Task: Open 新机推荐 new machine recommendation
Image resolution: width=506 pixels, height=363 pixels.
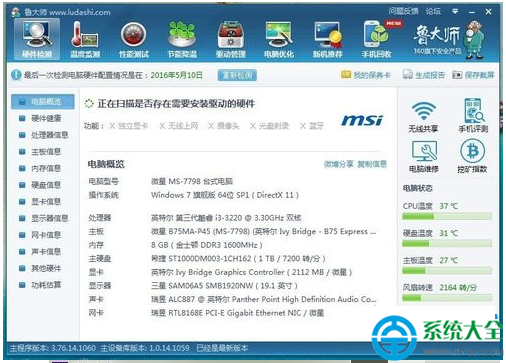Action: 328,39
